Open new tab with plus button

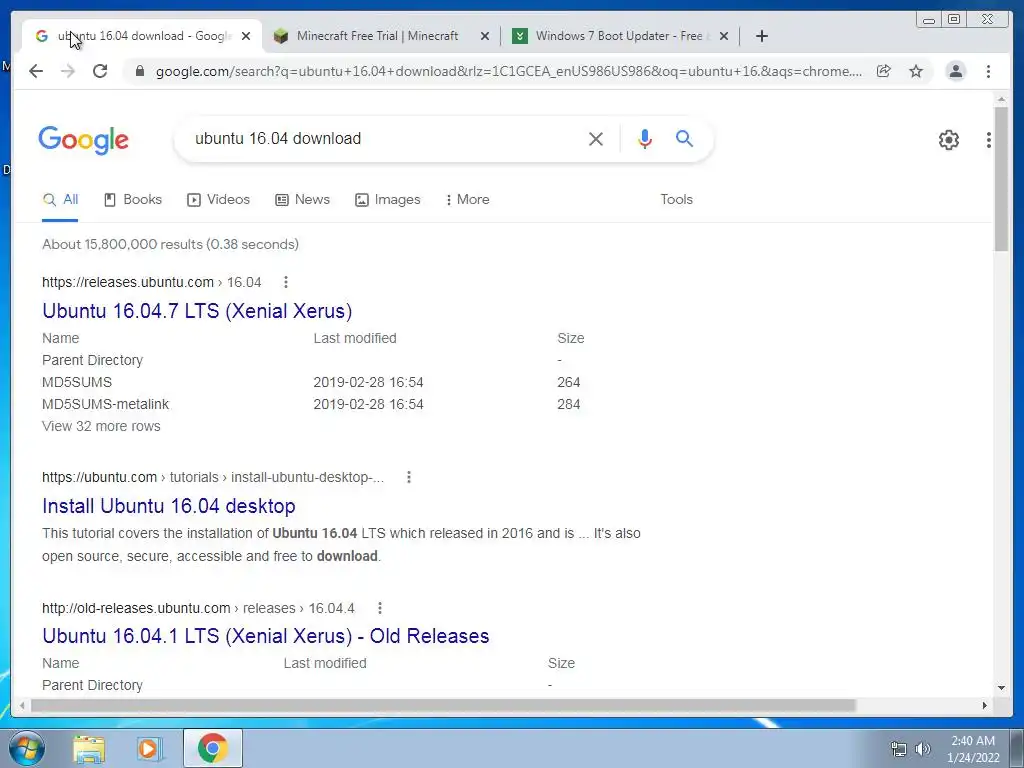pos(761,36)
